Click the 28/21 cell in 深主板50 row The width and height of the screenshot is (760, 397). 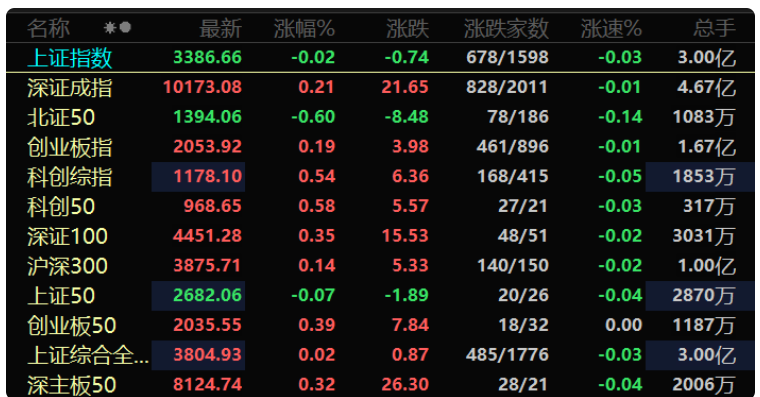point(523,384)
